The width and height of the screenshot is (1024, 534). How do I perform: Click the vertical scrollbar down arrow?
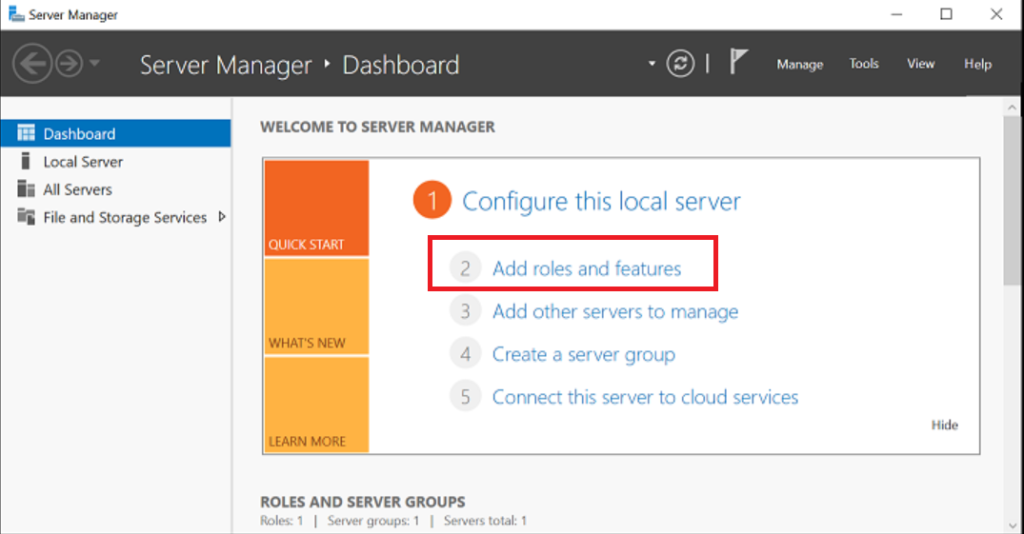tap(1012, 526)
